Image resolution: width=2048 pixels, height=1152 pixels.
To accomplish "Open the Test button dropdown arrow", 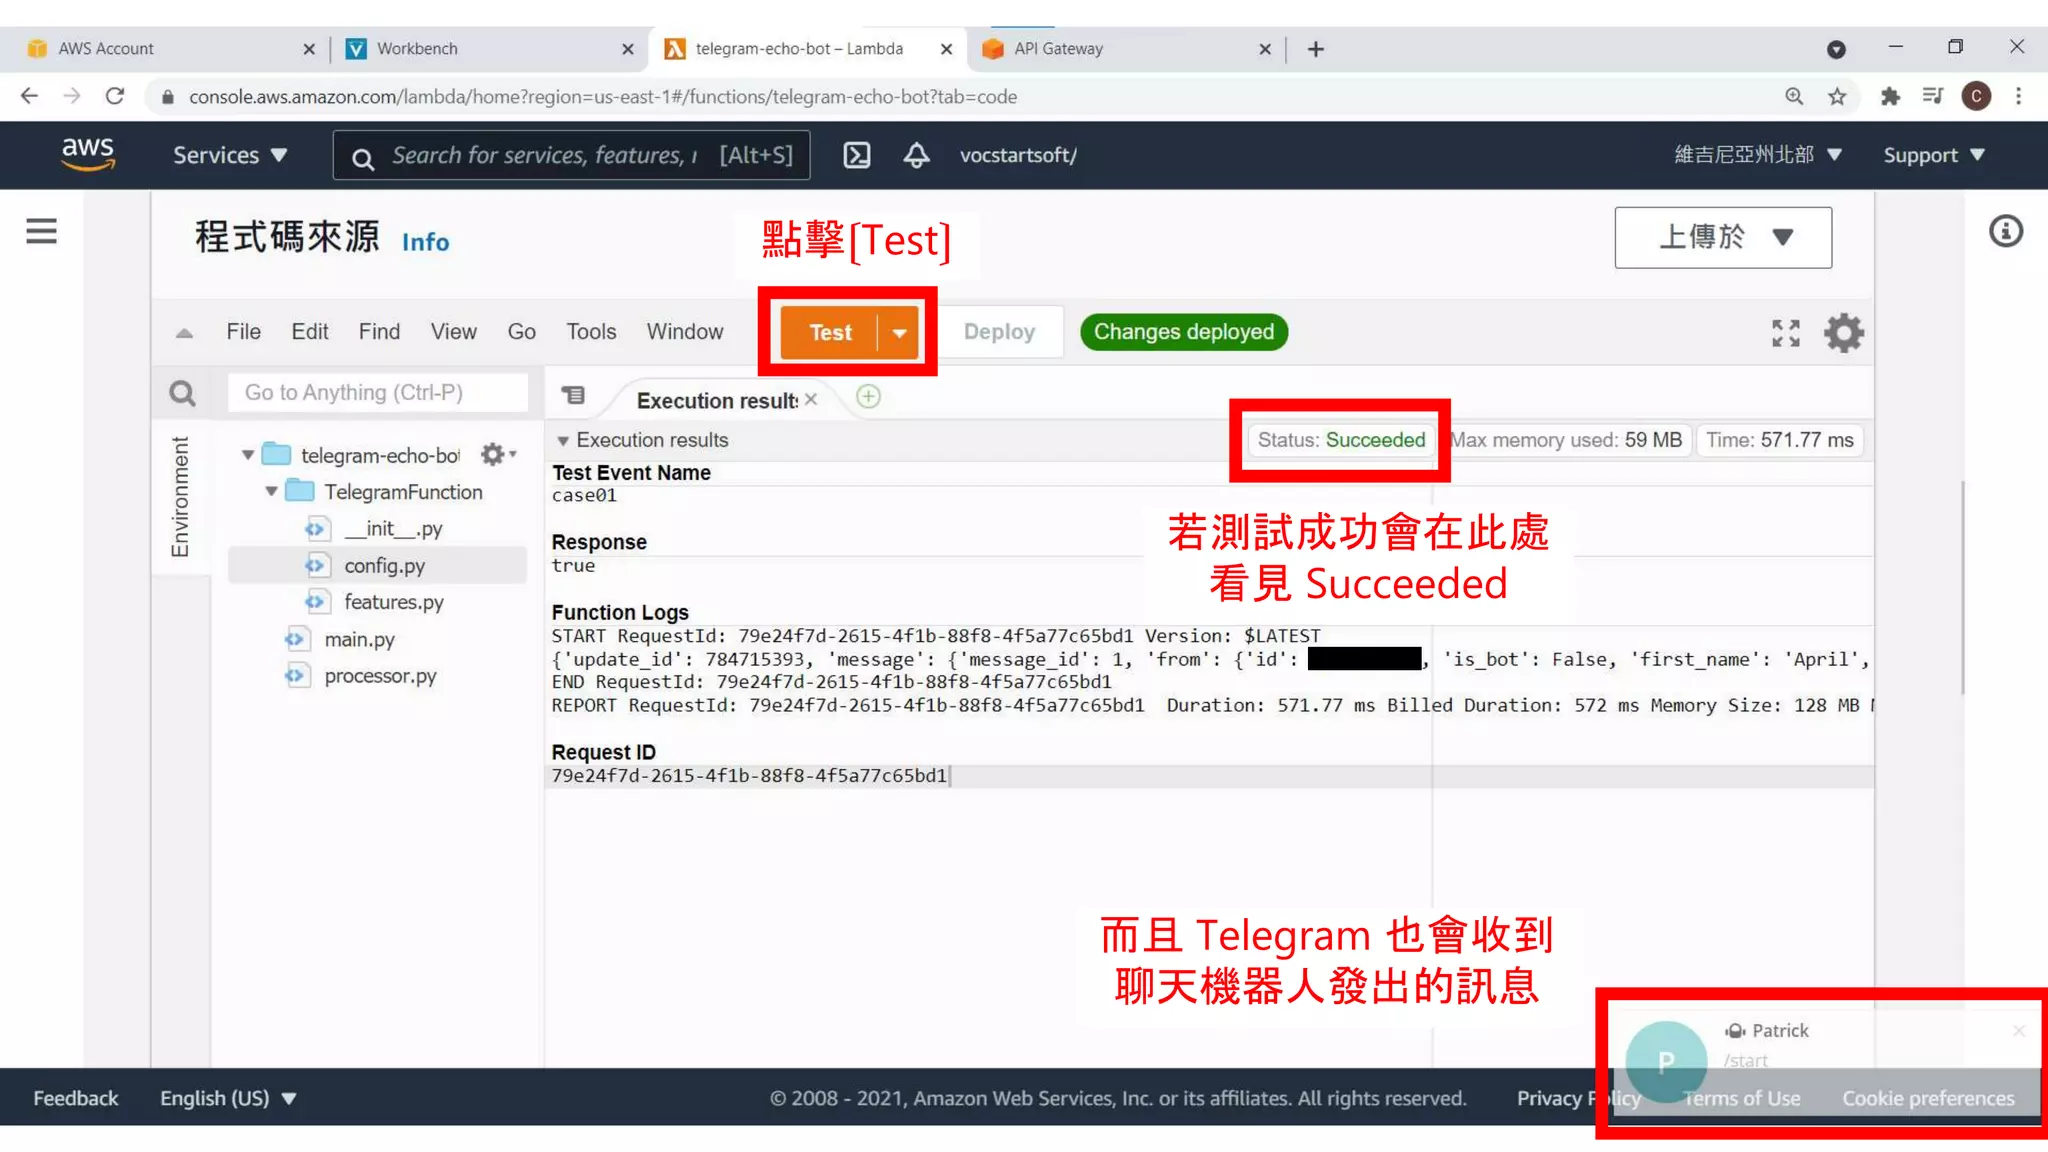I will [x=899, y=332].
